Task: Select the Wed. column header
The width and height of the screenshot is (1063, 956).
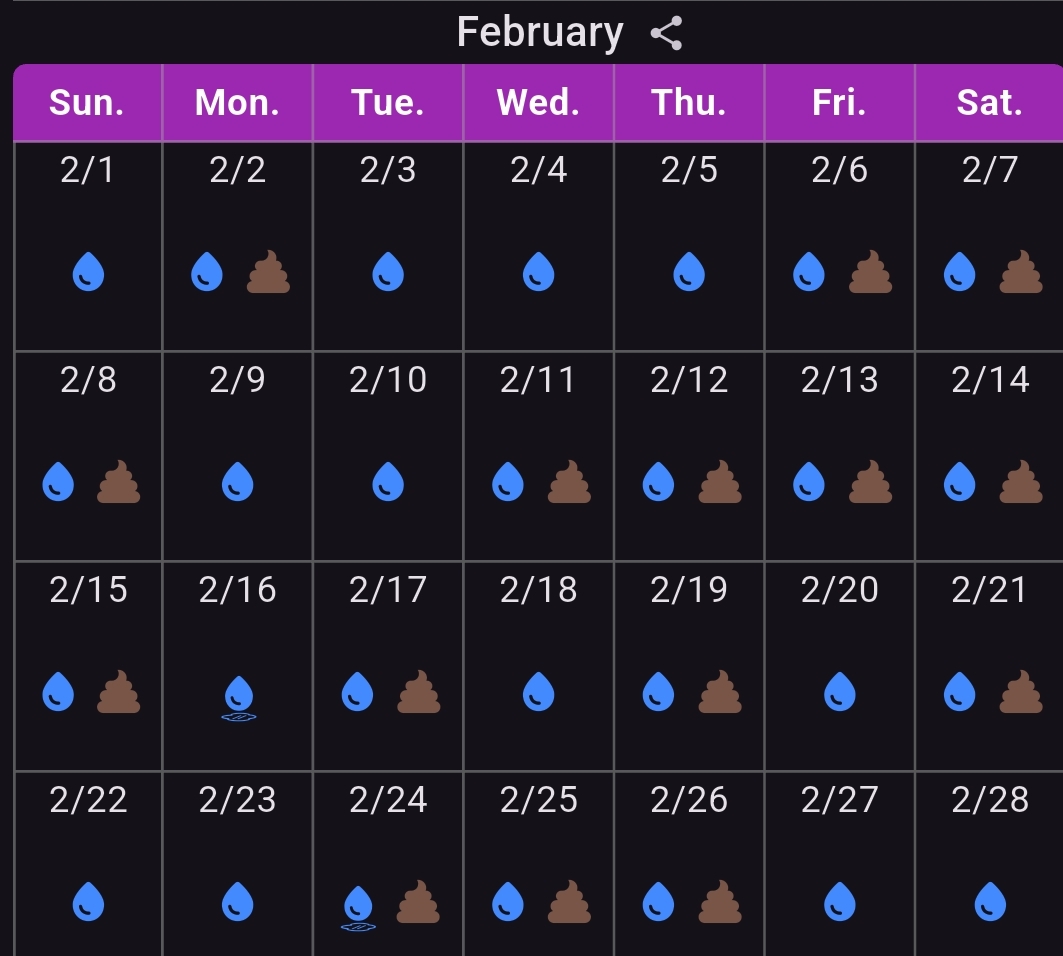Action: (538, 103)
